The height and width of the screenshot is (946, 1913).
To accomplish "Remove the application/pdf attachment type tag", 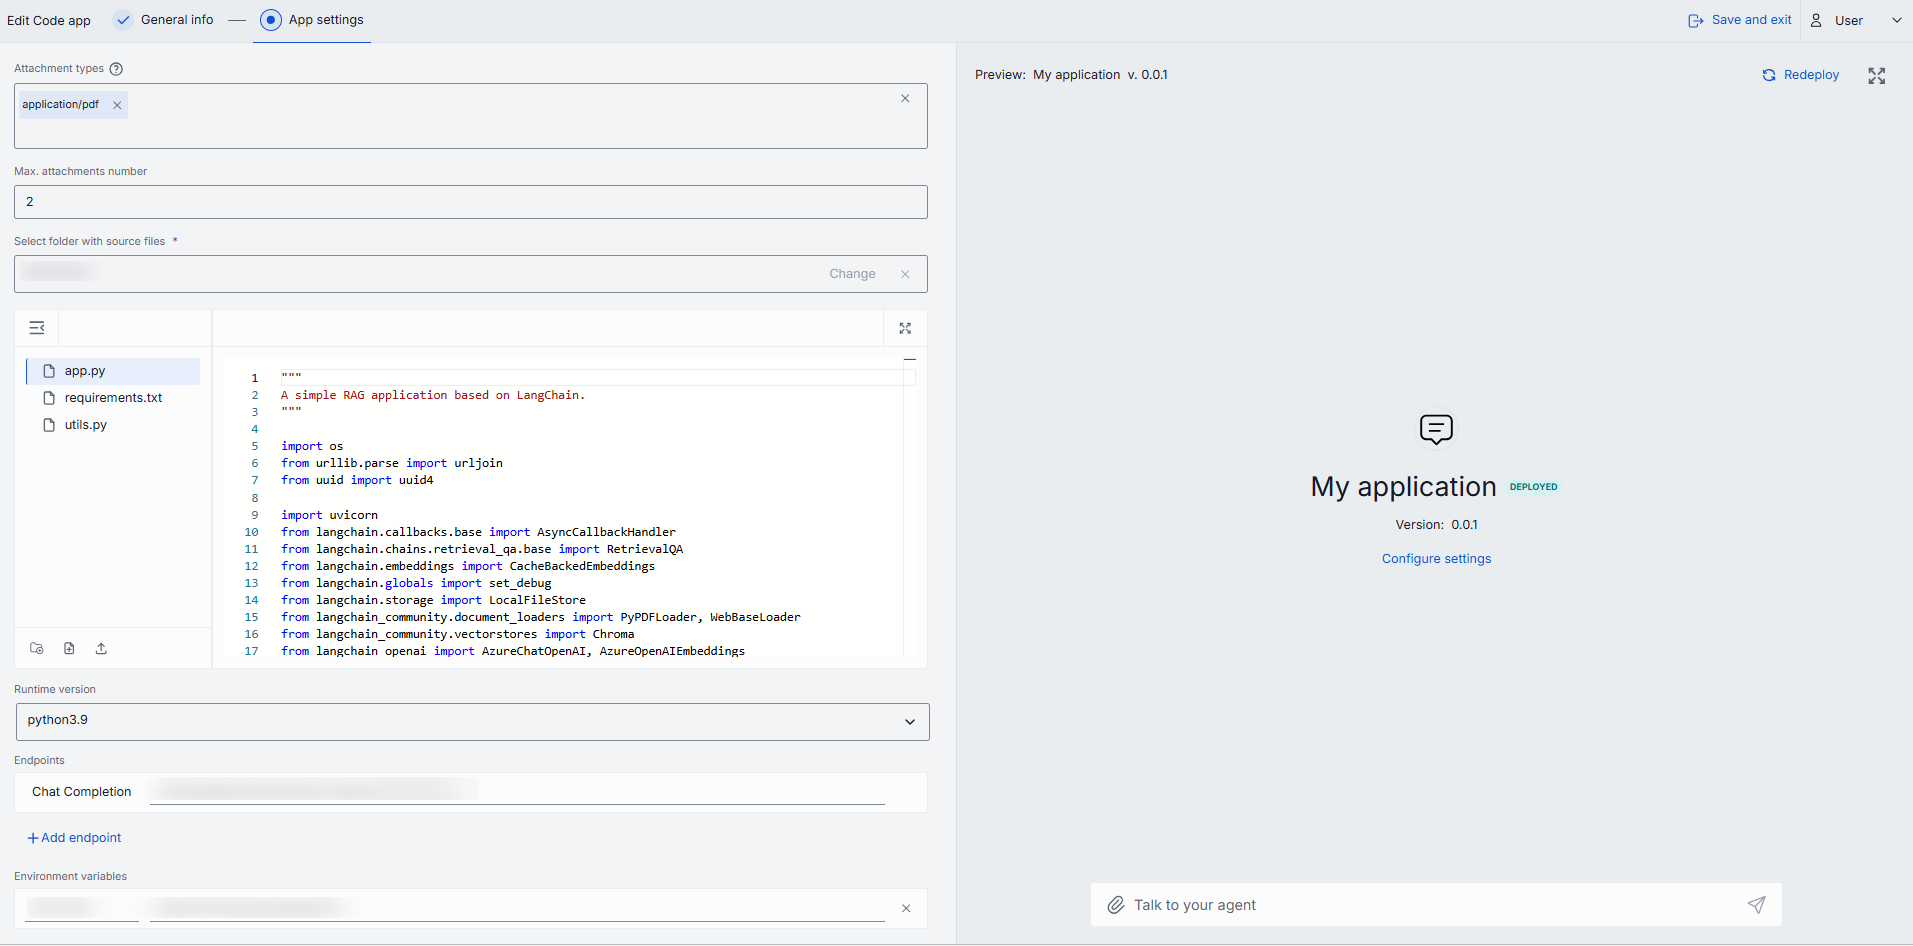I will (x=117, y=105).
